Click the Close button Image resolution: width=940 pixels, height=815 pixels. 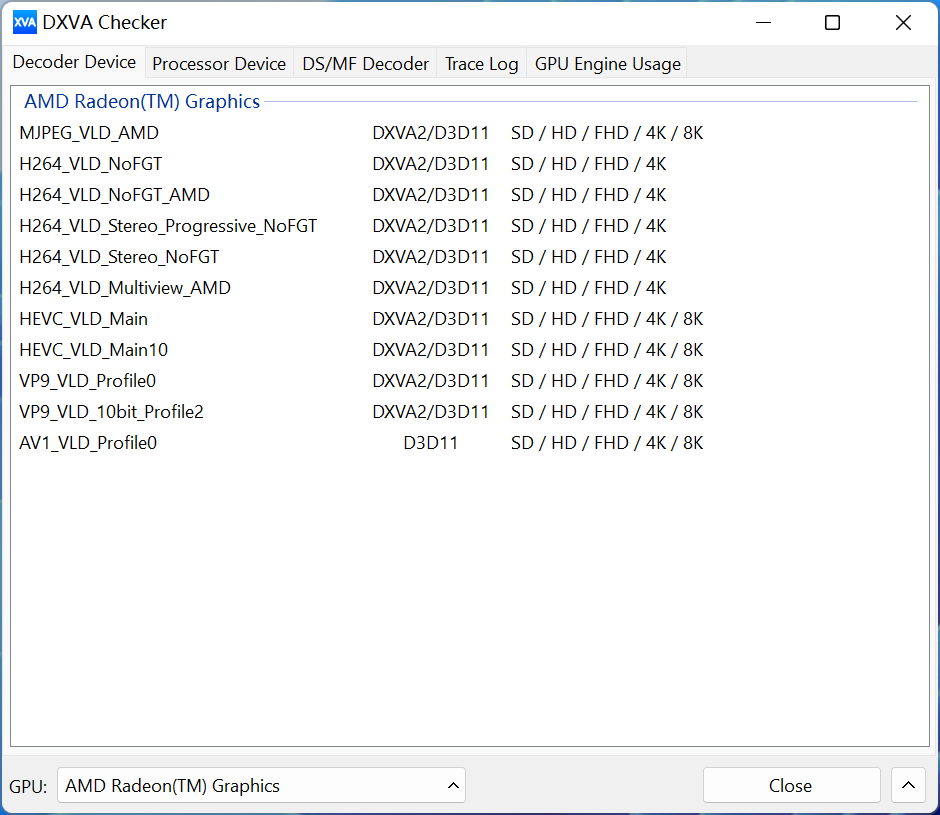point(791,785)
